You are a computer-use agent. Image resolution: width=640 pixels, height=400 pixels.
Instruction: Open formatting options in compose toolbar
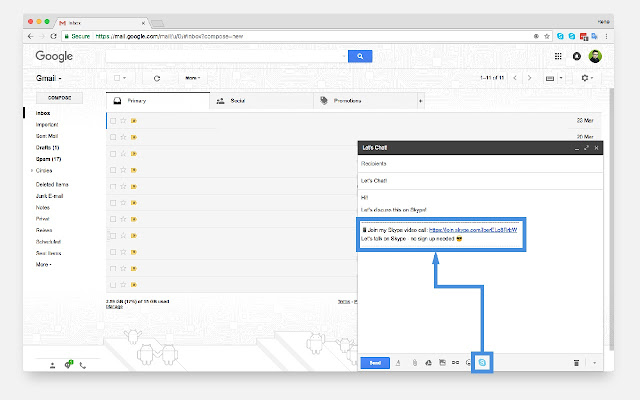pos(398,362)
